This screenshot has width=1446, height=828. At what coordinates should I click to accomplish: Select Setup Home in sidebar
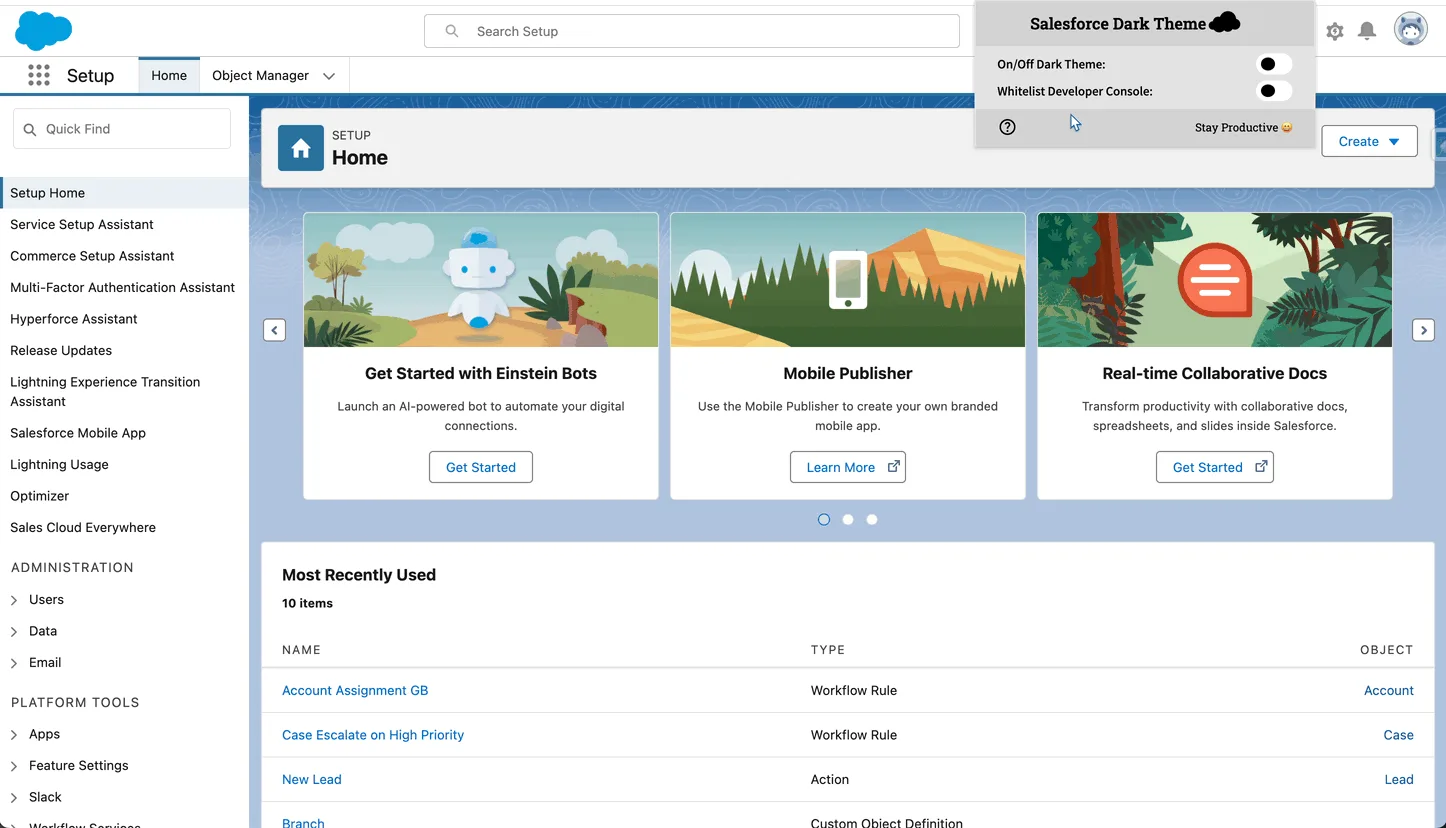tap(124, 193)
